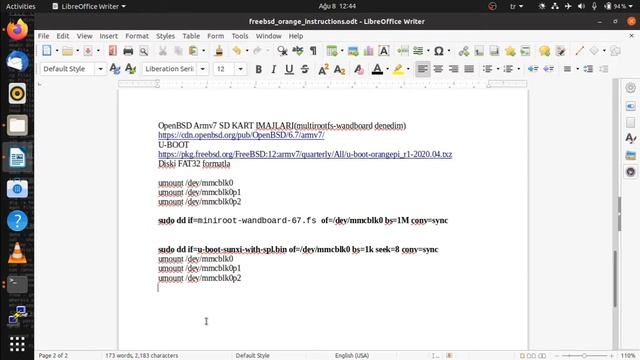This screenshot has height=360, width=640.
Task: Expand Paste options dropdown arrow
Action: click(204, 51)
